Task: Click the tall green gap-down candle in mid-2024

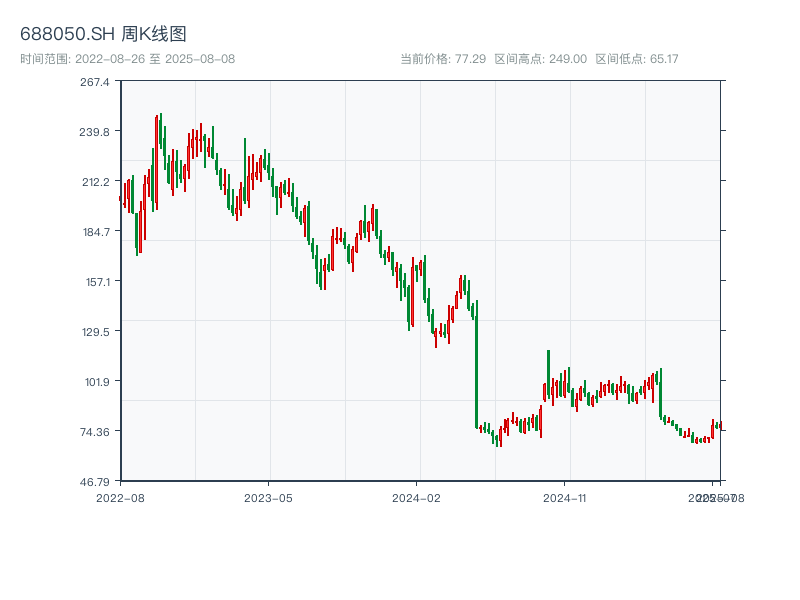Action: [x=477, y=364]
